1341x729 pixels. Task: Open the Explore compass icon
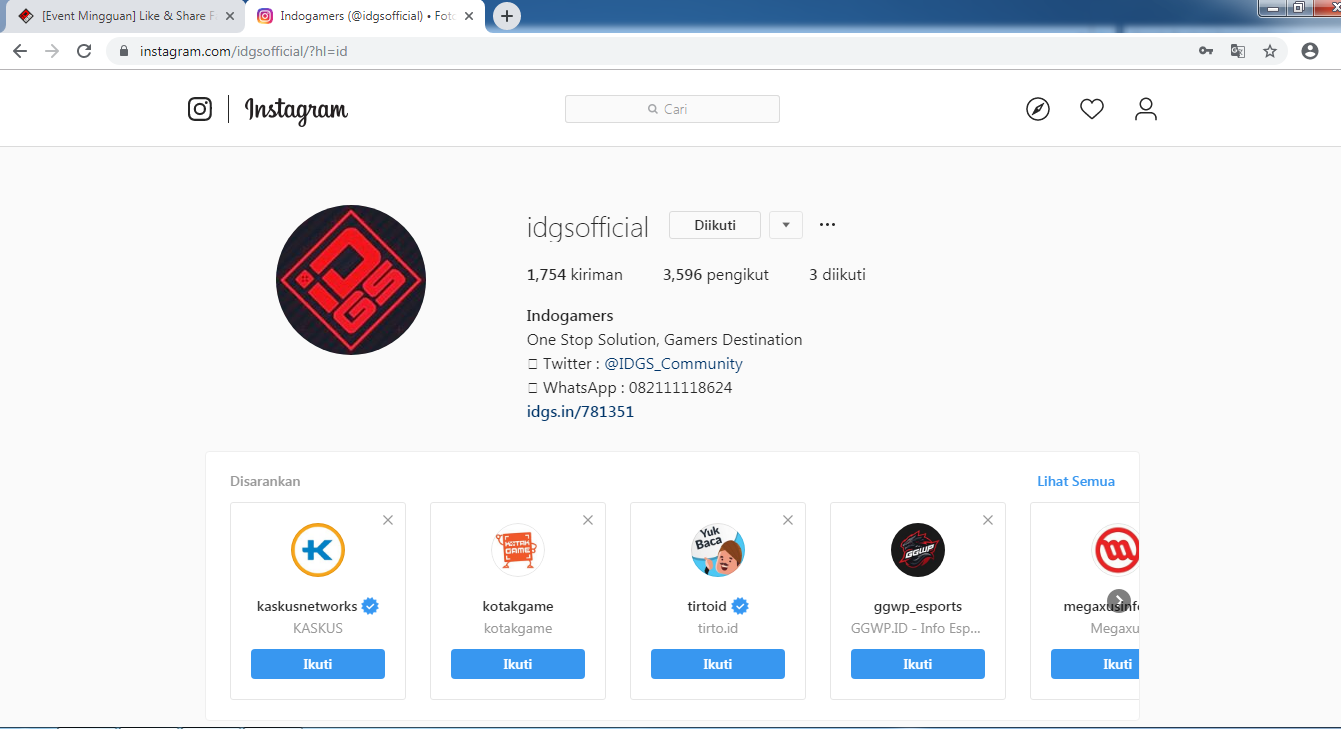(1038, 109)
